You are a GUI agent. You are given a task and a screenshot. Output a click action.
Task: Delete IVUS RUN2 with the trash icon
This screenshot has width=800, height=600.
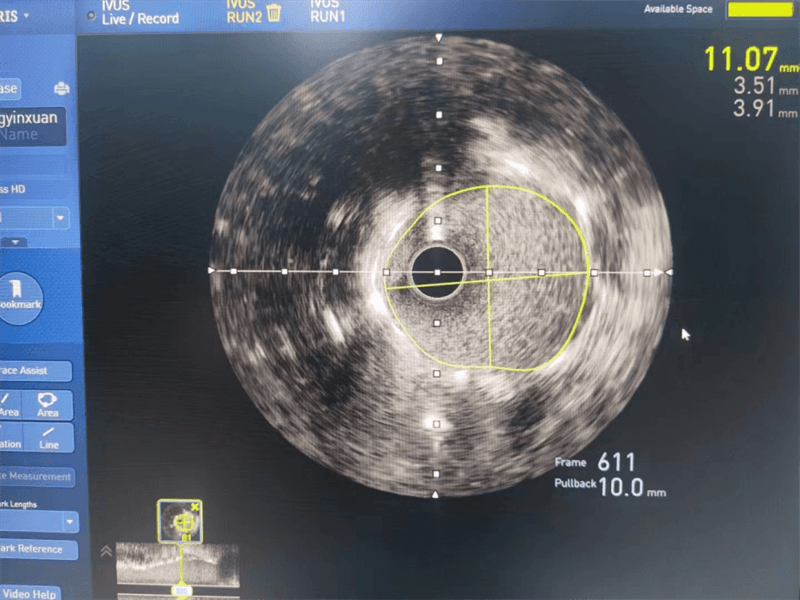coord(274,13)
